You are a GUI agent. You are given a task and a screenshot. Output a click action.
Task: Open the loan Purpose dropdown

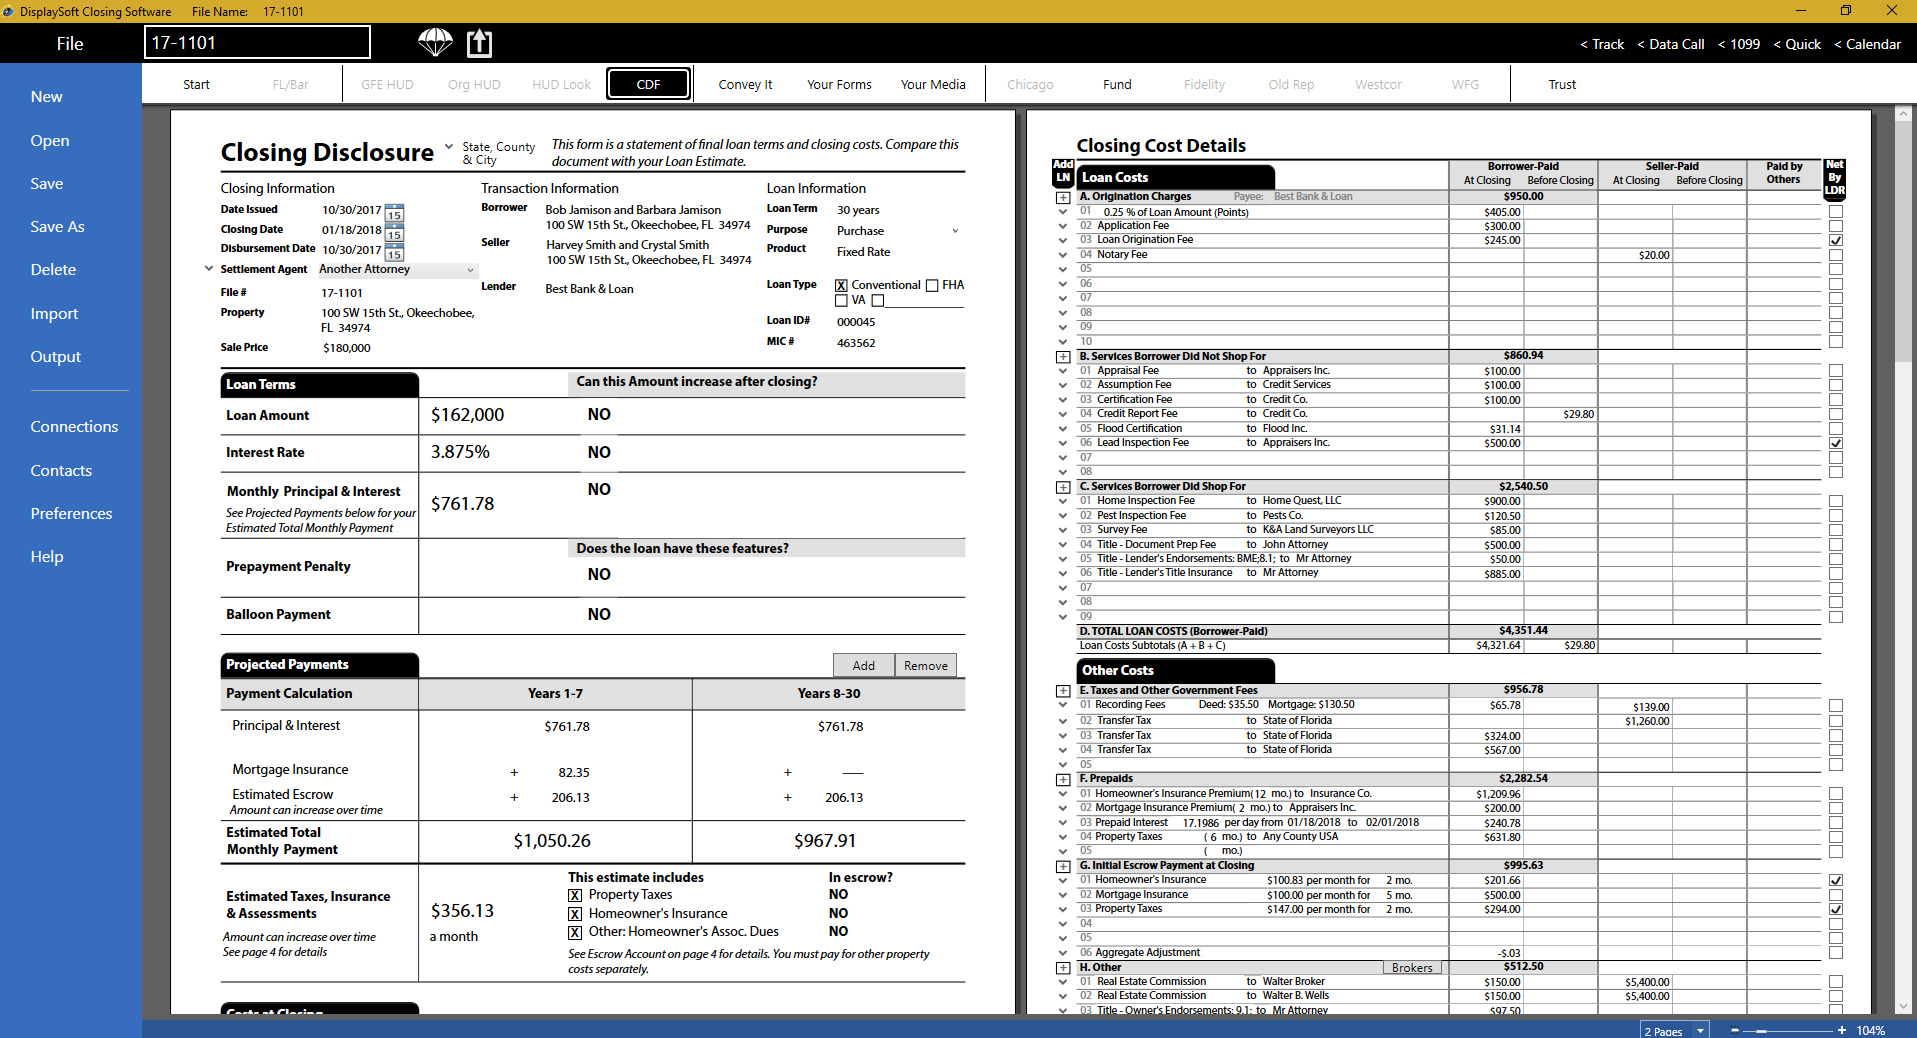coord(955,231)
